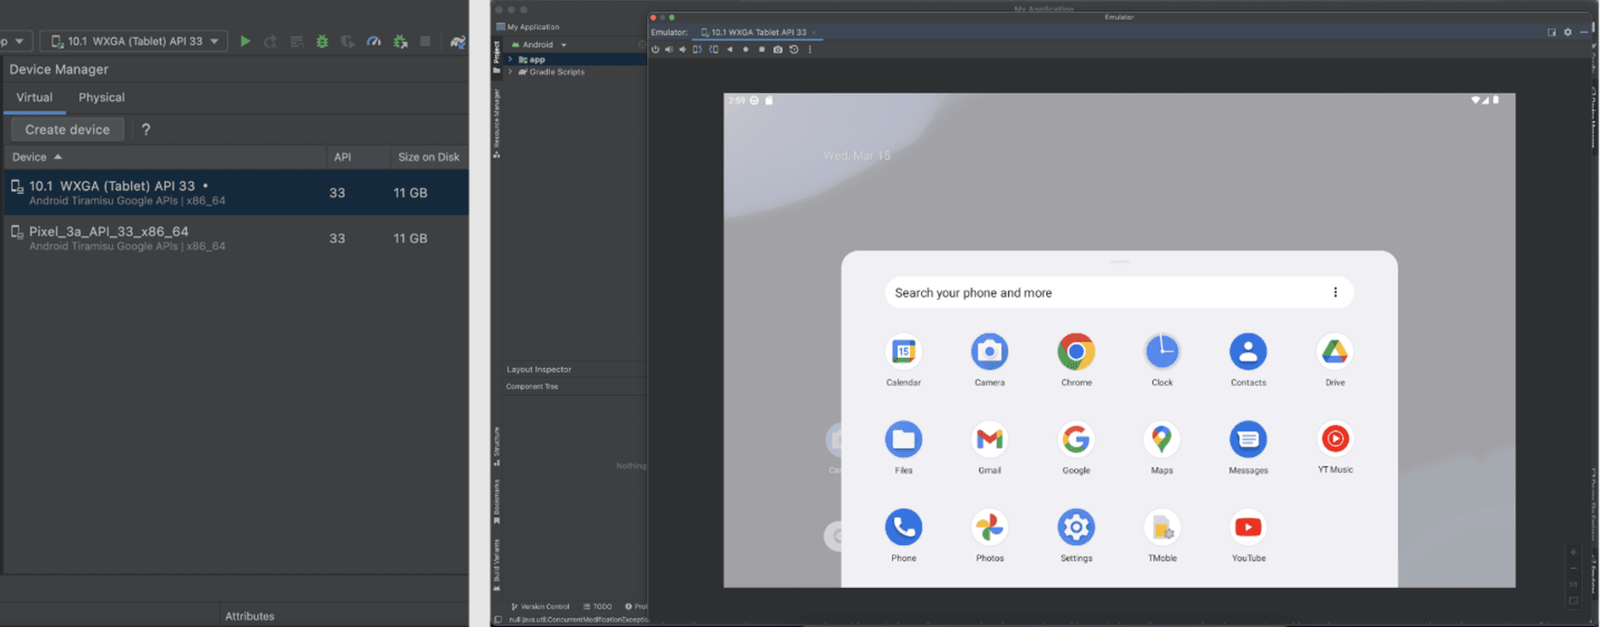Viewport: 1600px width, 627px height.
Task: Rotate emulator left icon
Action: click(x=697, y=49)
